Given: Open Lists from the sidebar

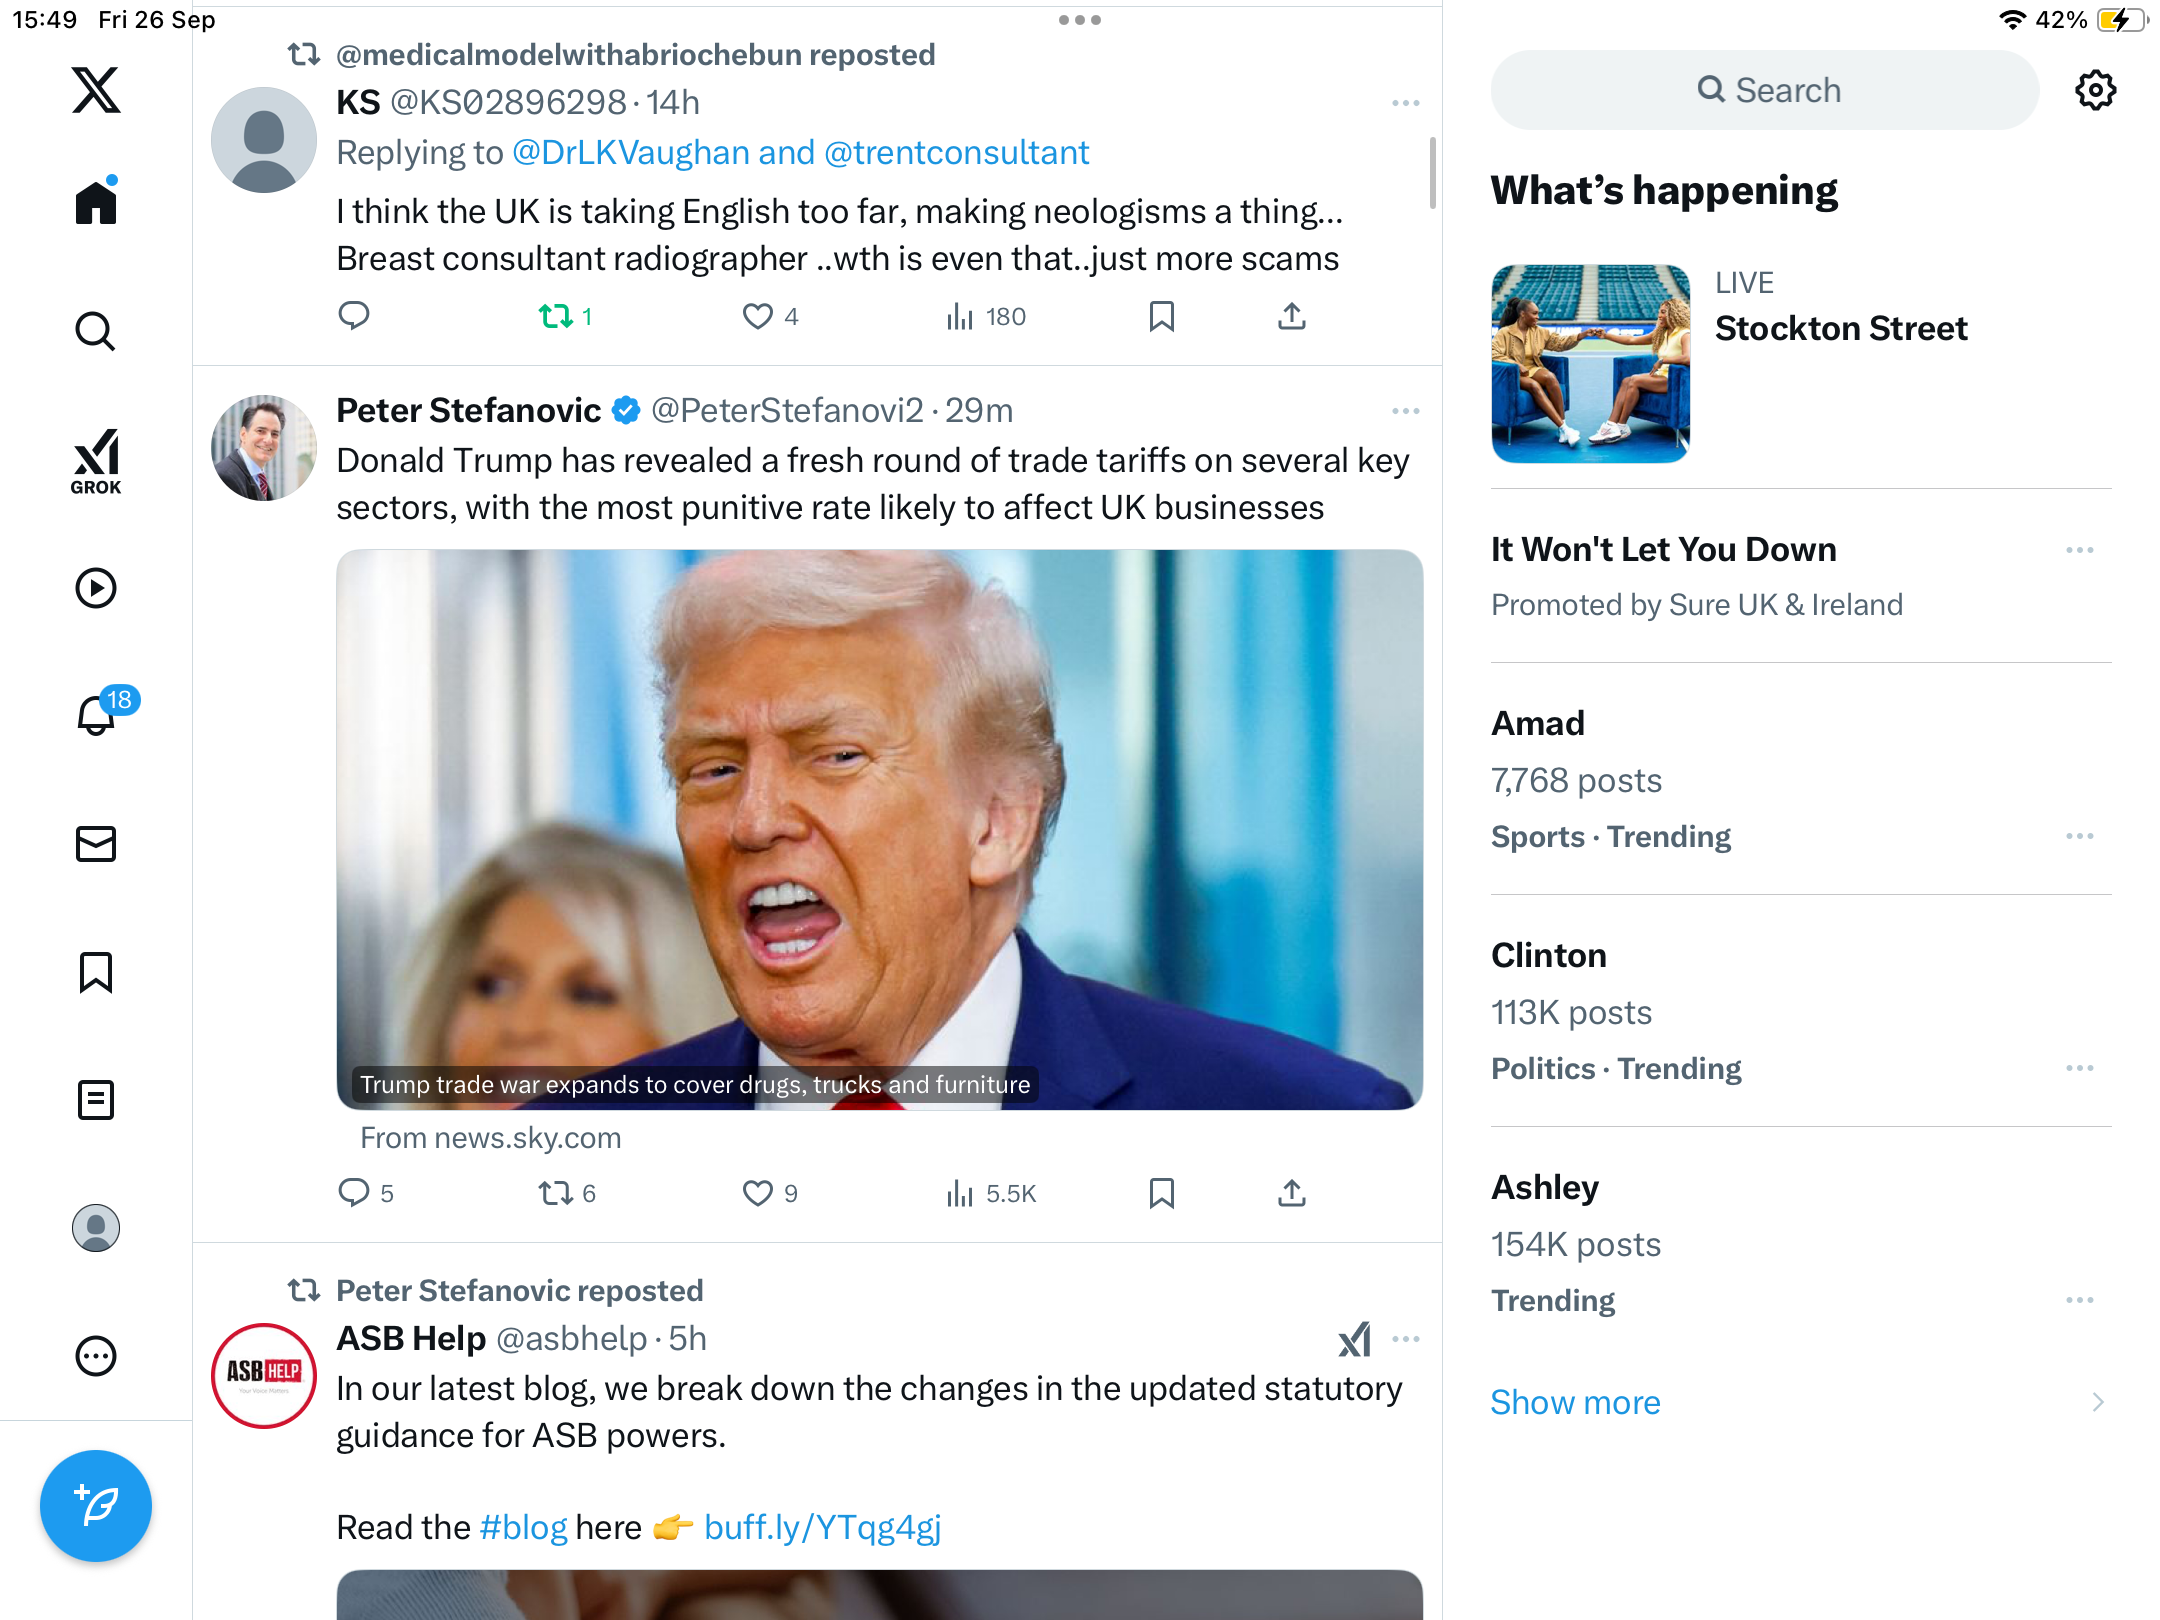Looking at the screenshot, I should [96, 1100].
